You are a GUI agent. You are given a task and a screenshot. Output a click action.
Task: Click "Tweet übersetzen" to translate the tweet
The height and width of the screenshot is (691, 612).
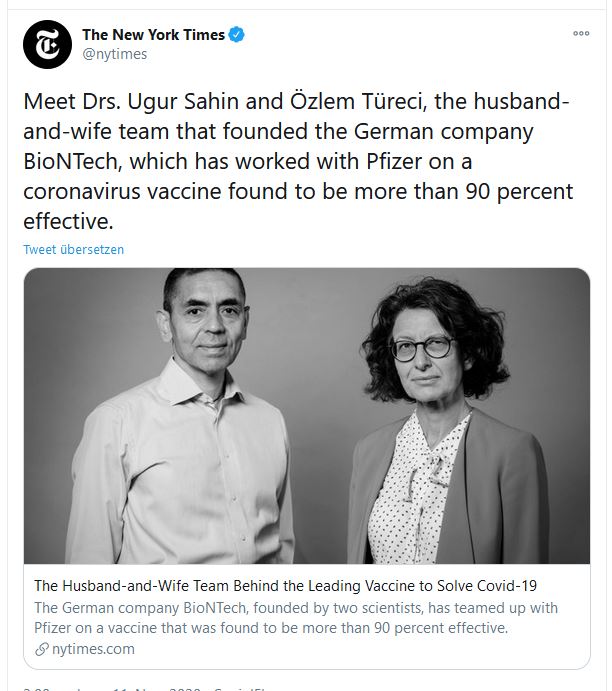tap(74, 249)
